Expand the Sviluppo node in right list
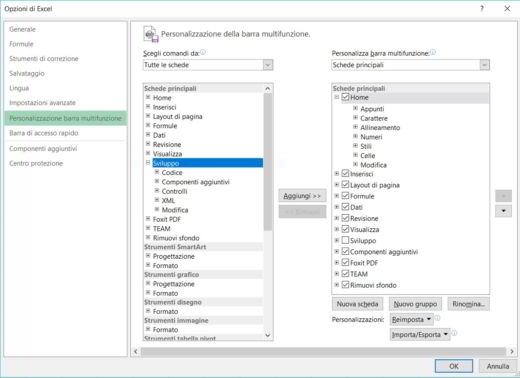 click(337, 240)
